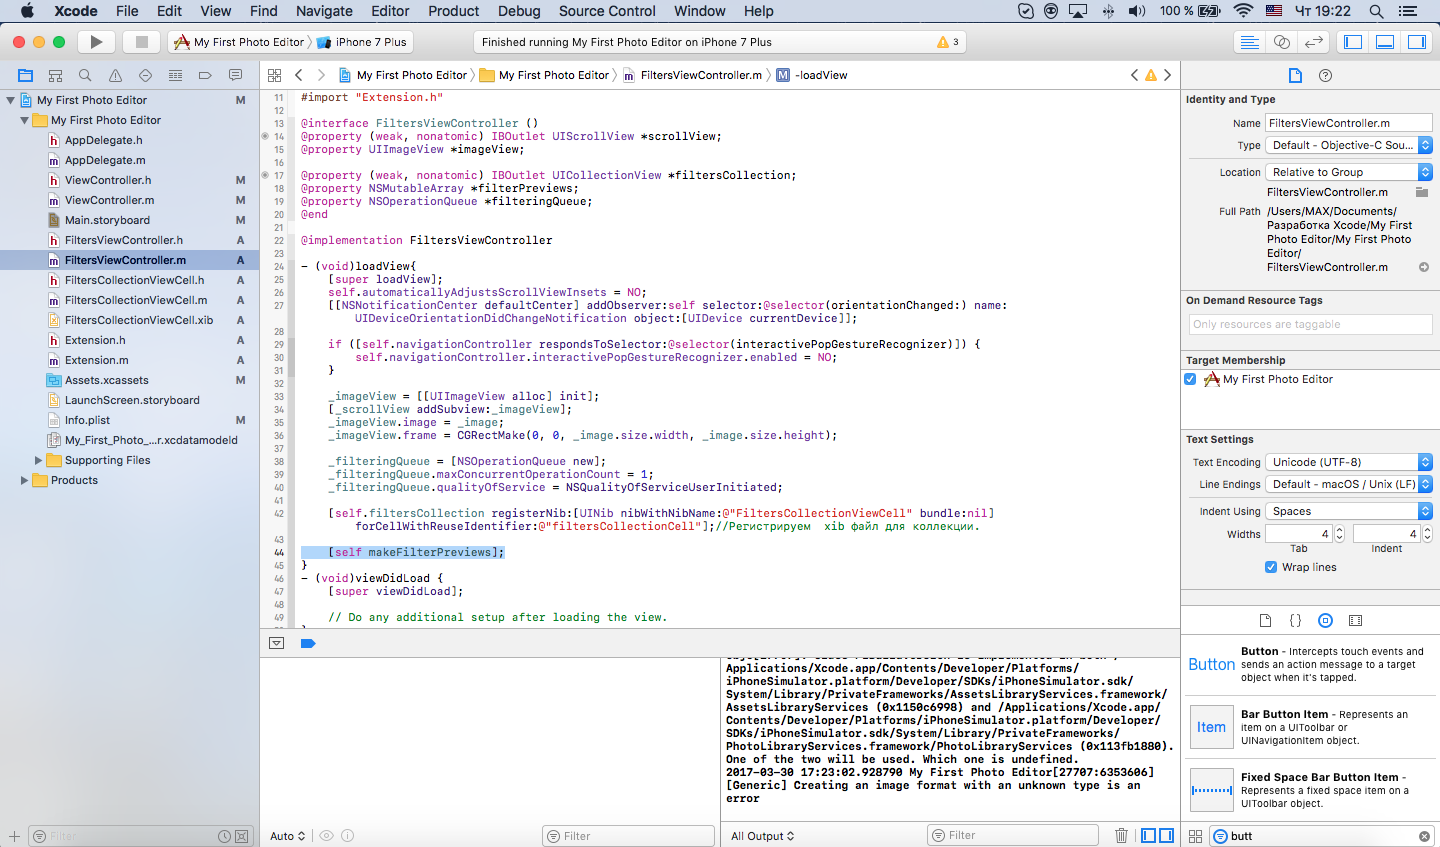Click the All Output console selector

(x=762, y=836)
